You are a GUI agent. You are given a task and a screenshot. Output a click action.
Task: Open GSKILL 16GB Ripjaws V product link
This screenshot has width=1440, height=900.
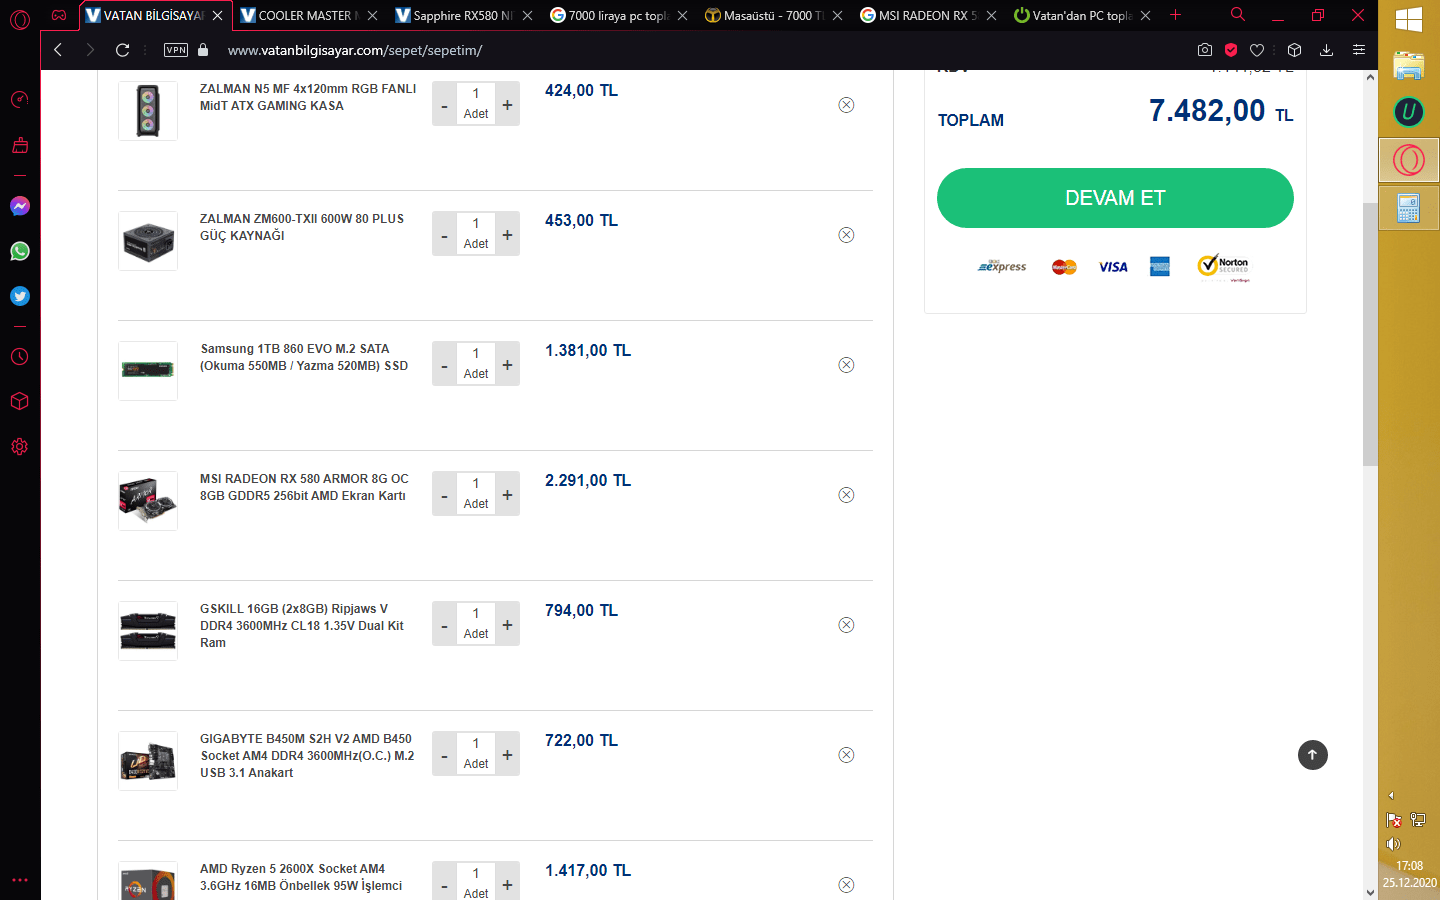[x=302, y=625]
